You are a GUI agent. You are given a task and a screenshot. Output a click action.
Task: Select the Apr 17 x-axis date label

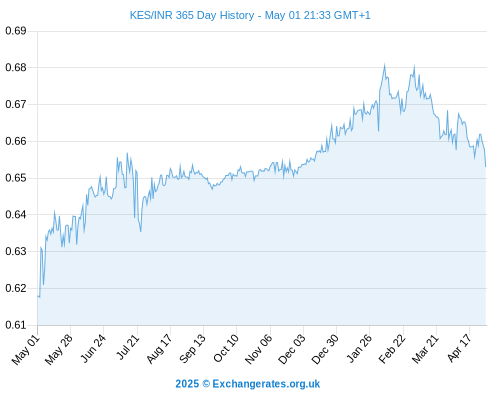(x=459, y=348)
